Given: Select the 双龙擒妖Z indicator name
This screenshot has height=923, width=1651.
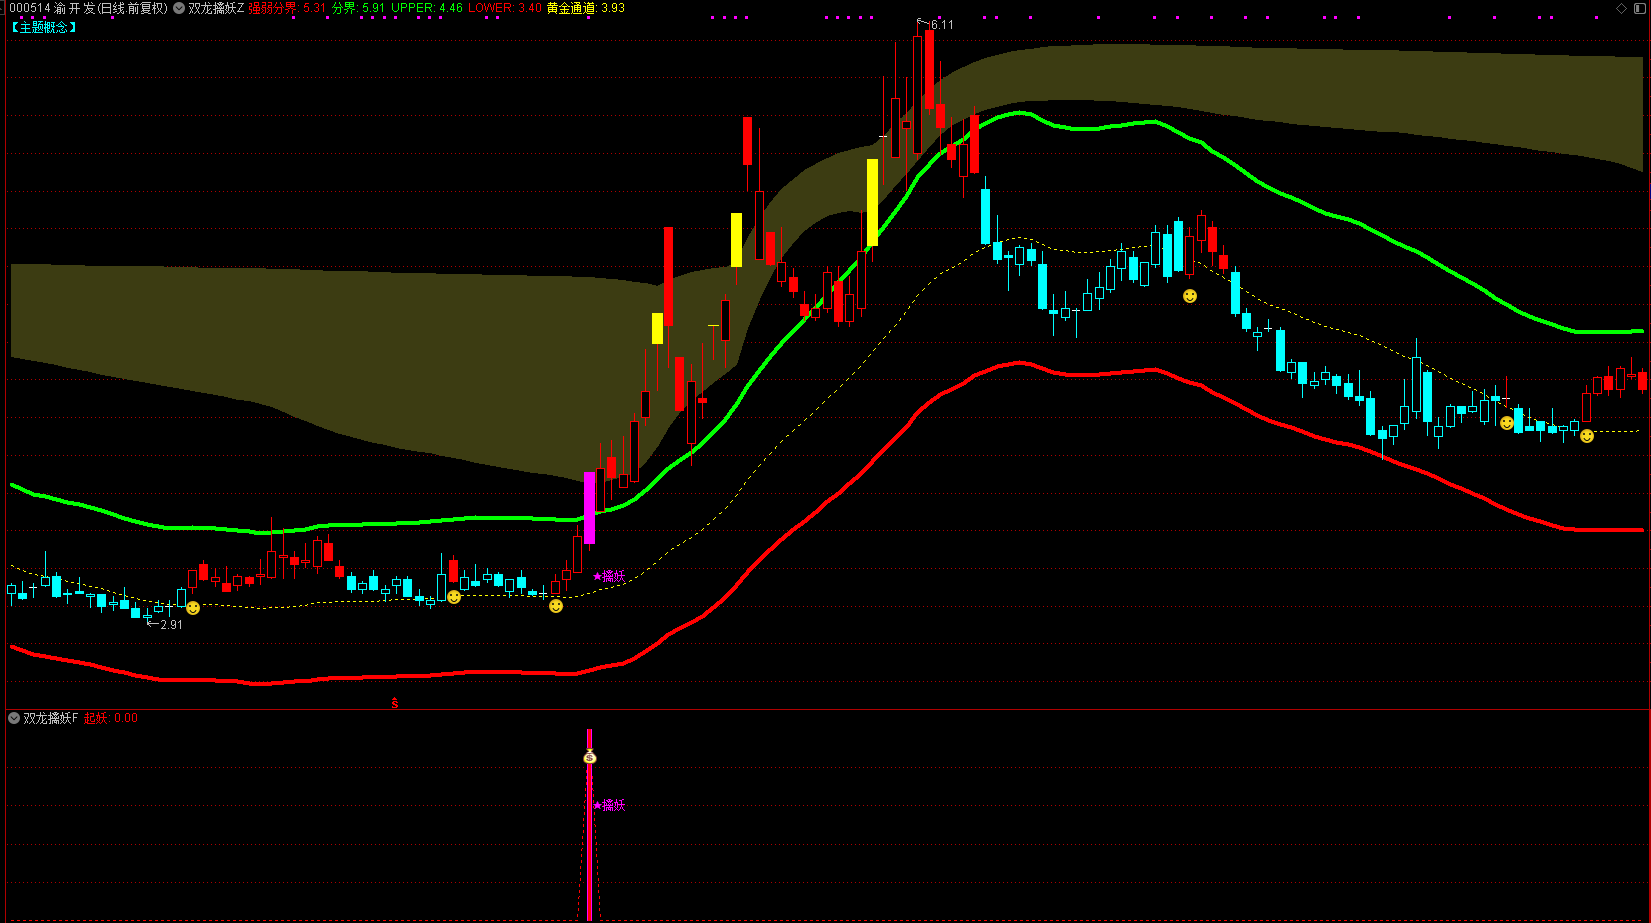Looking at the screenshot, I should click(216, 8).
